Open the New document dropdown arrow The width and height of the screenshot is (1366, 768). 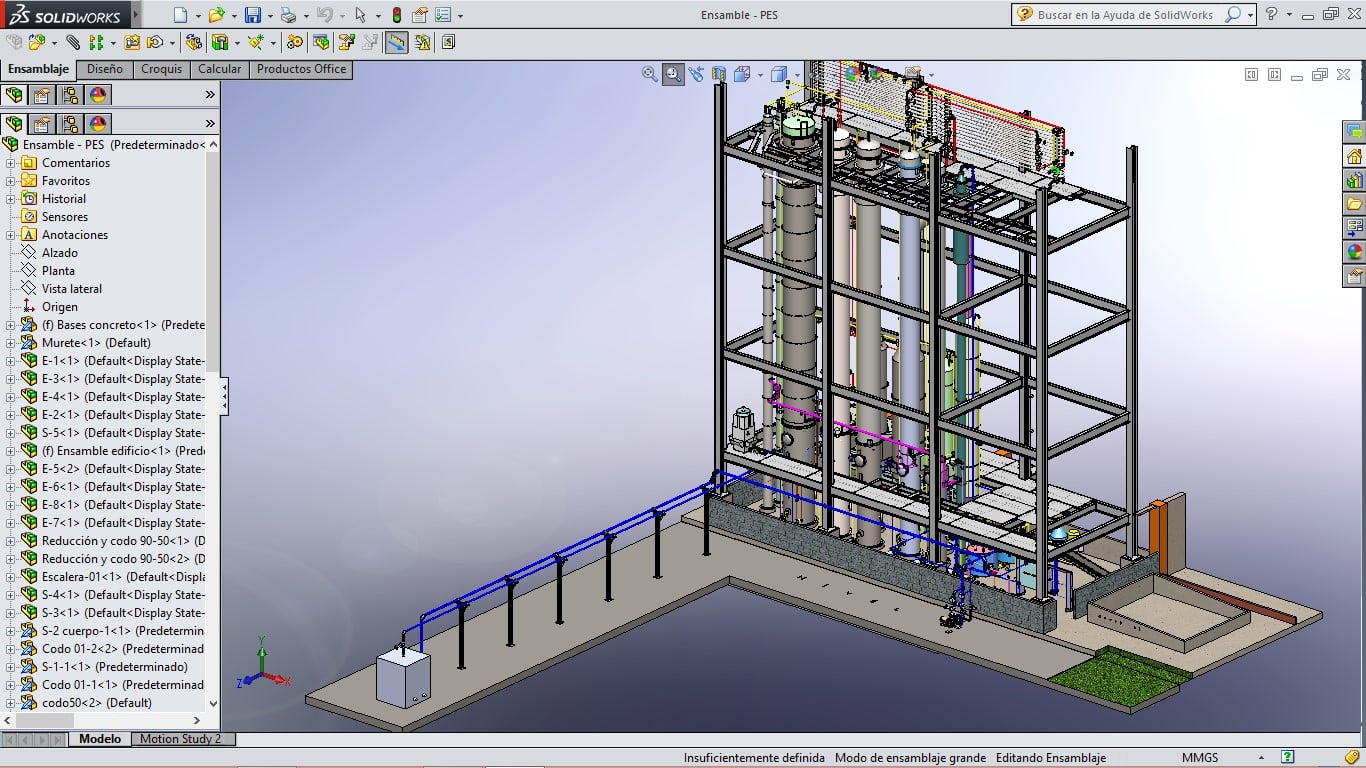click(x=197, y=16)
